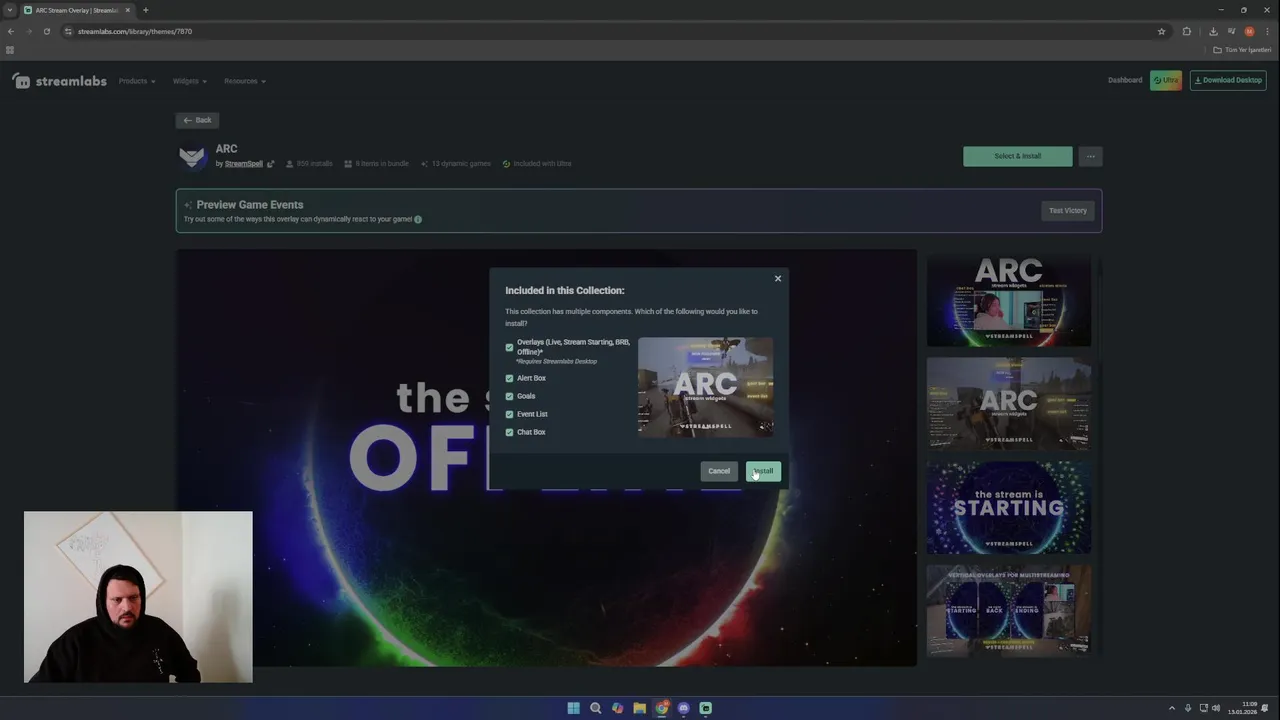Show hidden system tray icons
1280x720 pixels.
click(1172, 708)
